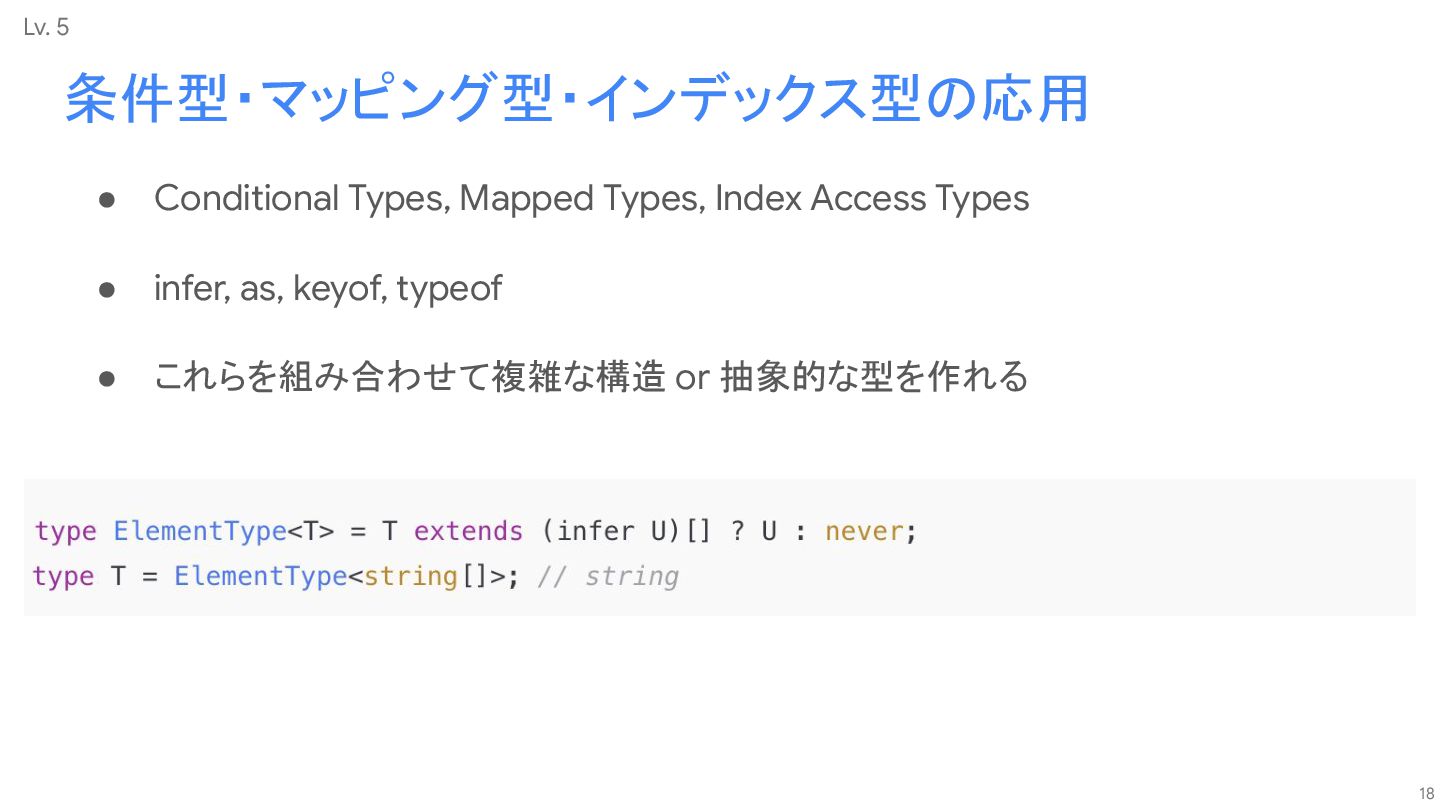The width and height of the screenshot is (1440, 810).
Task: Click the 'infer, as, keyof, typeof' bullet
Action: coord(328,289)
